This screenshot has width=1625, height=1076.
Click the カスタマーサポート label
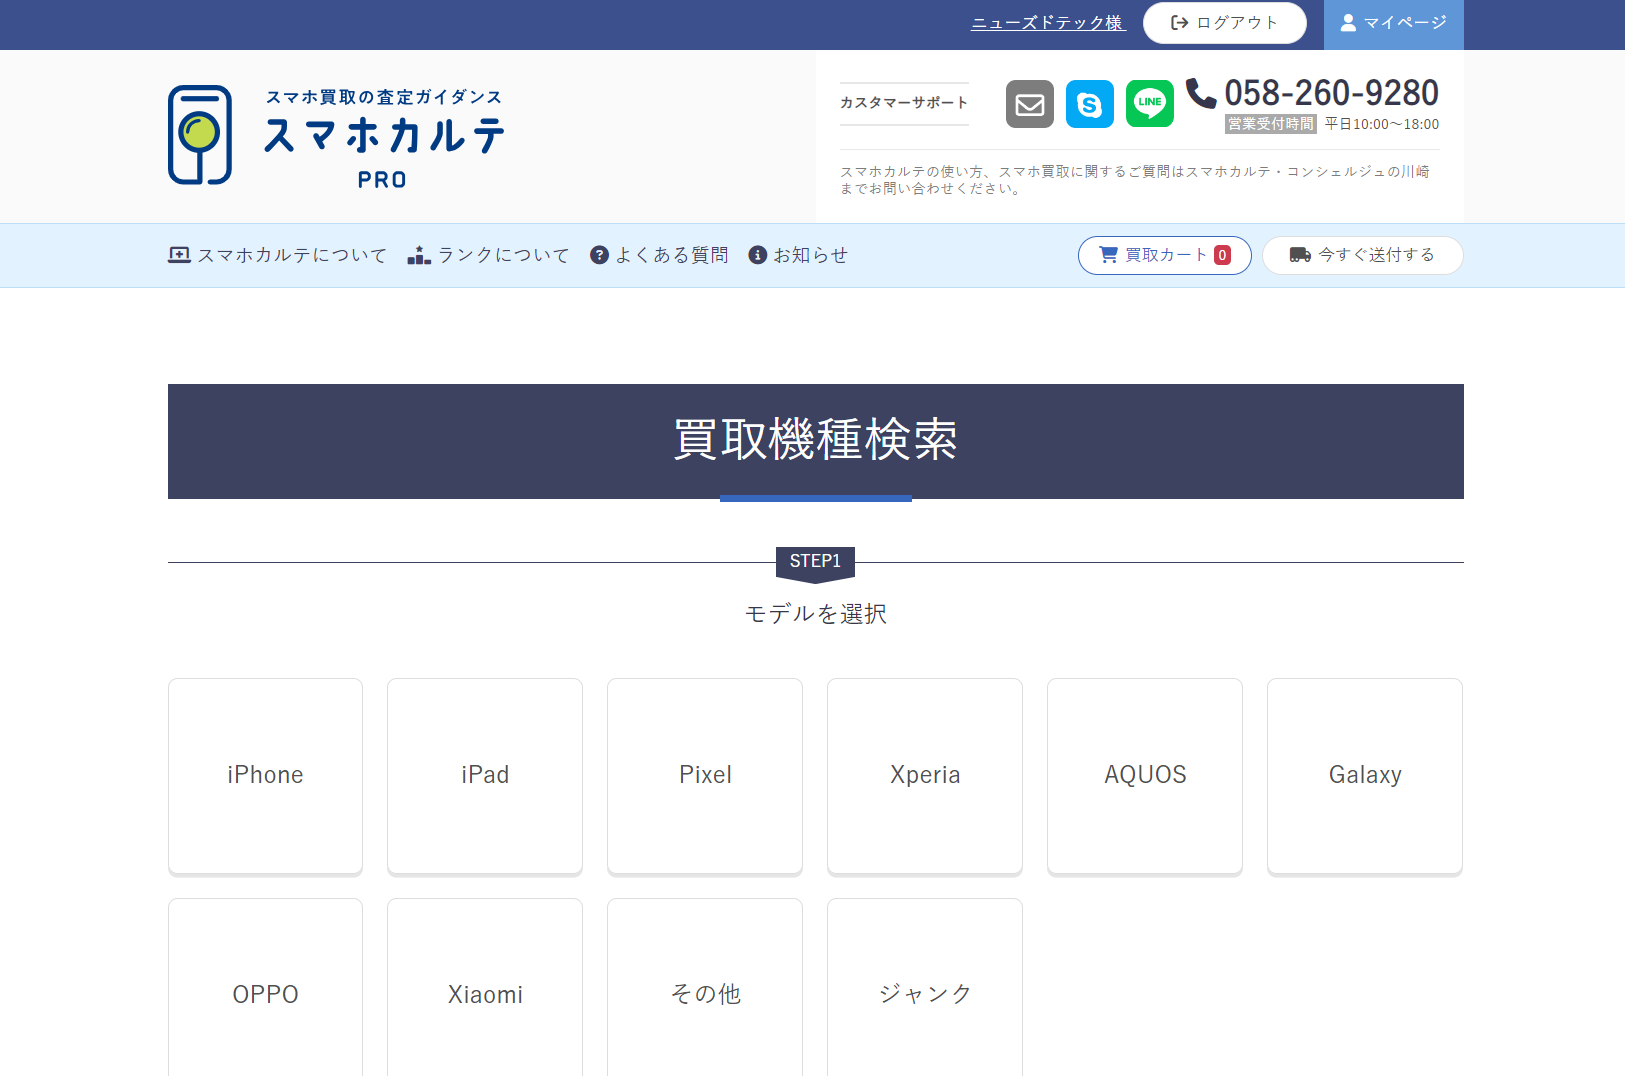904,103
